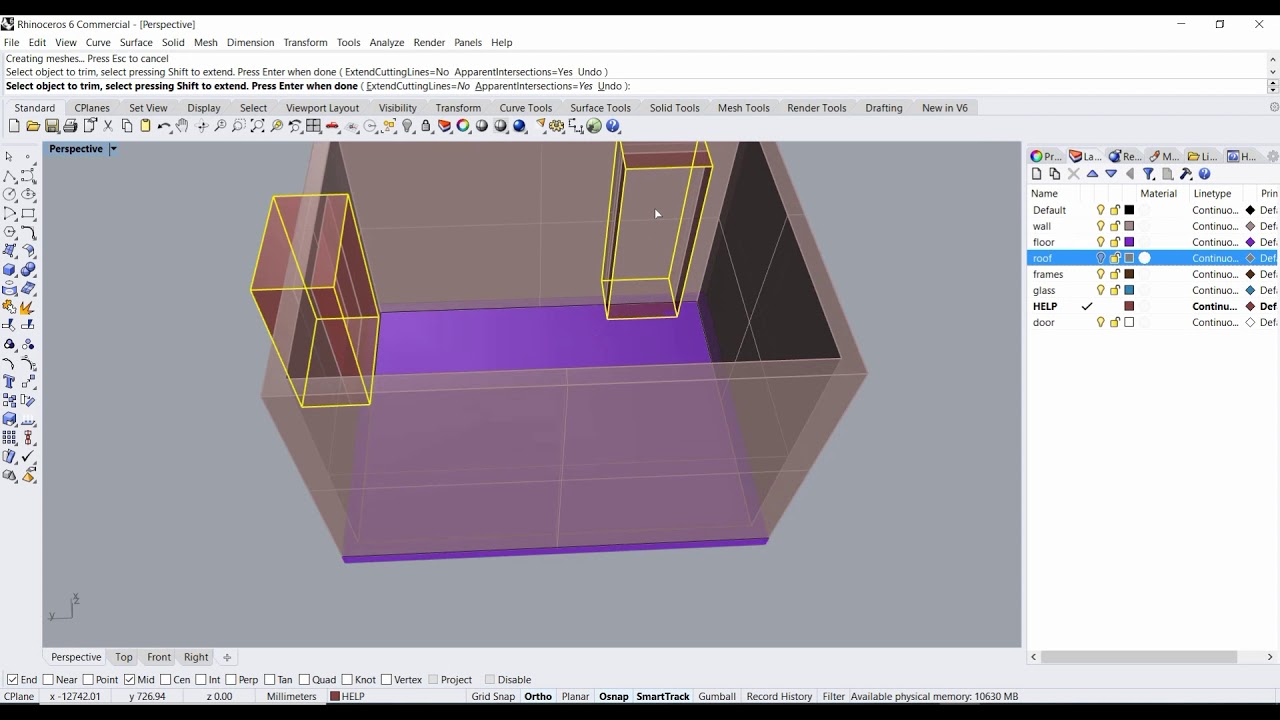Click the Print icon in Standard toolbar

(x=70, y=126)
